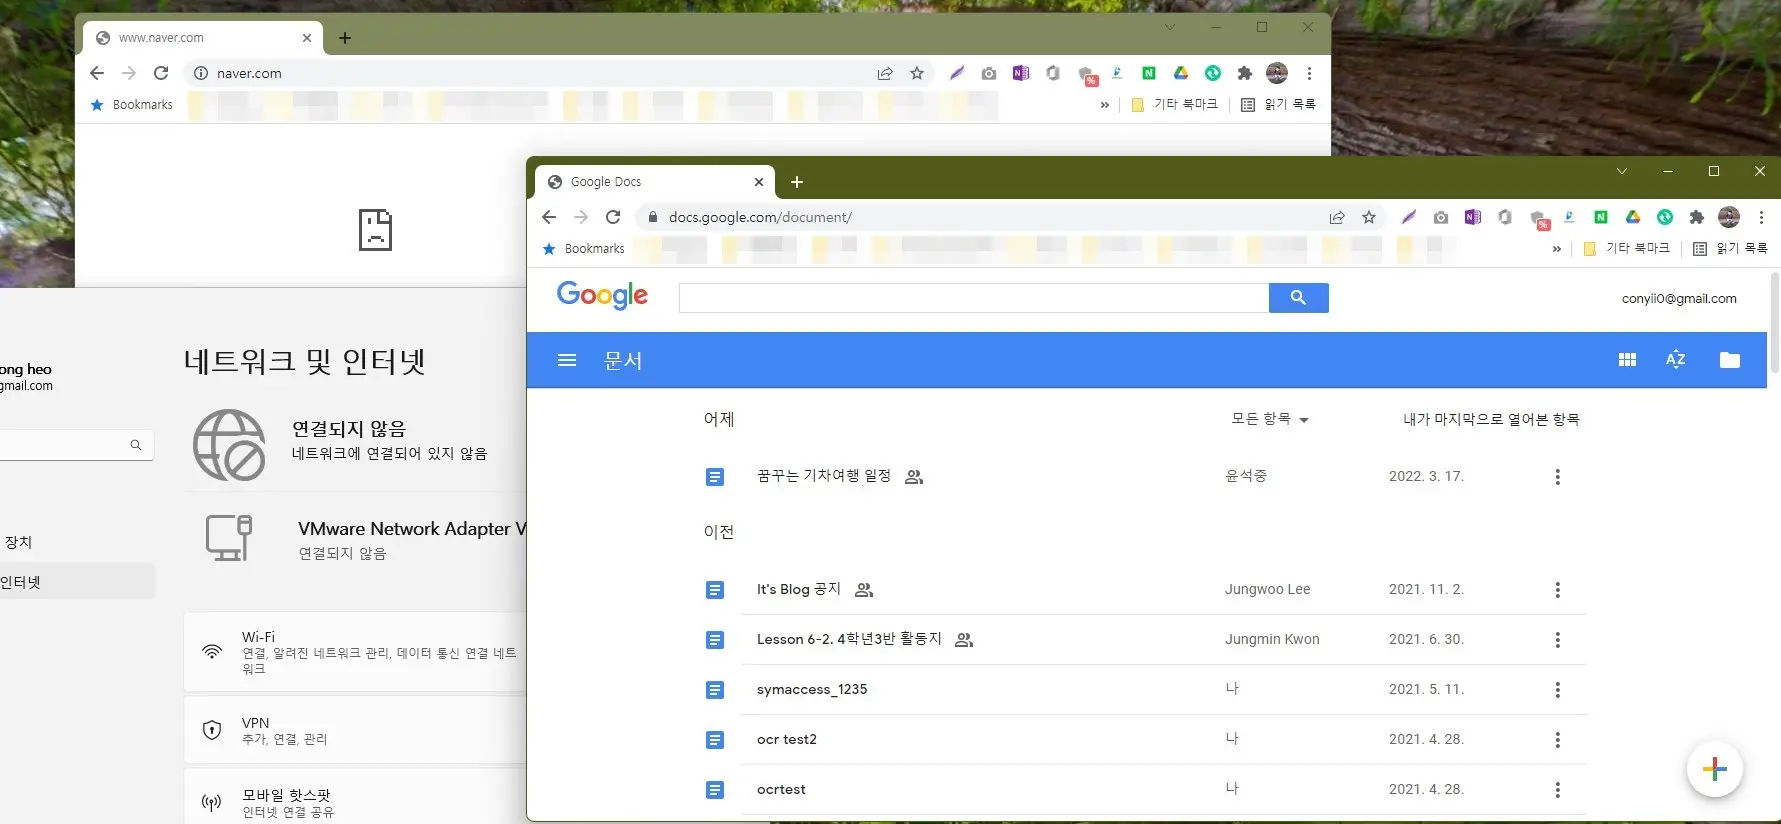This screenshot has width=1781, height=824.
Task: Open the ocr test2 document
Action: [787, 739]
